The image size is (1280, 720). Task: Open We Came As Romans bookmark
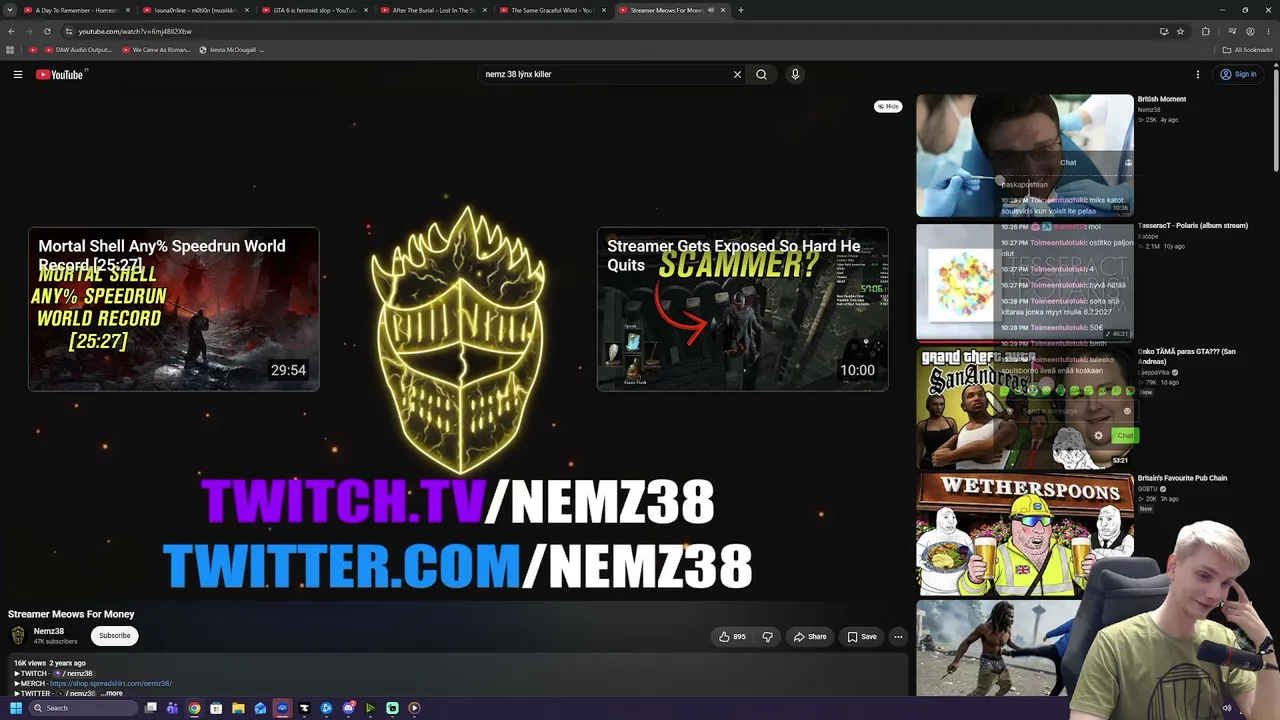click(x=156, y=49)
